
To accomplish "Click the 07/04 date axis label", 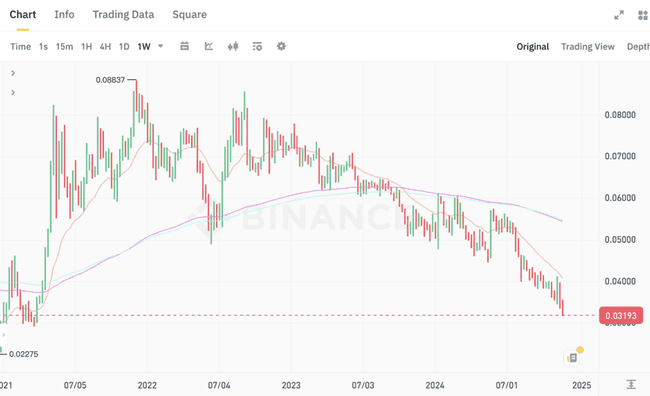I will pyautogui.click(x=219, y=385).
